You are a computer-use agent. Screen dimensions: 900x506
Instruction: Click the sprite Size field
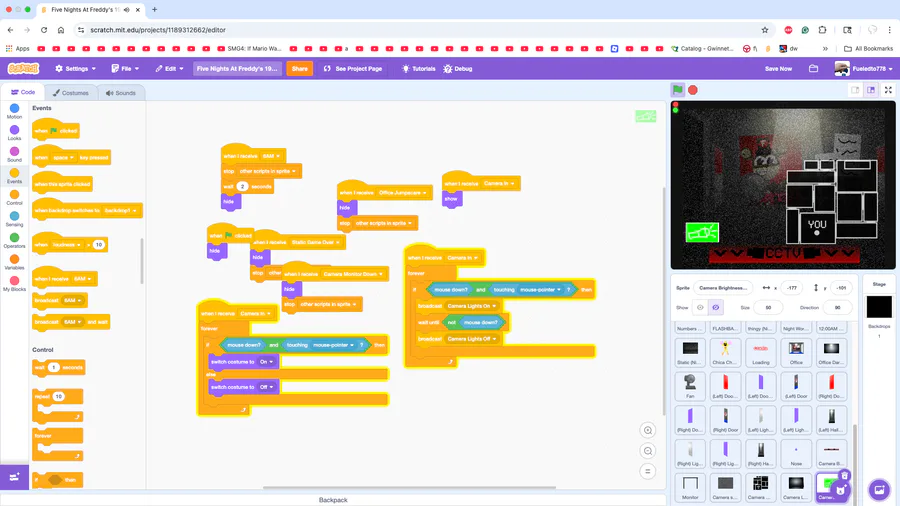pos(768,308)
